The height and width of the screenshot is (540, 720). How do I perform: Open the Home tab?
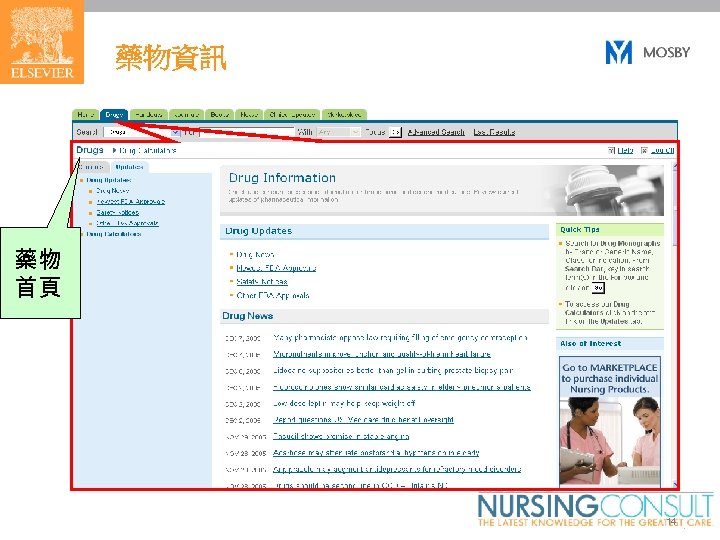[x=85, y=114]
